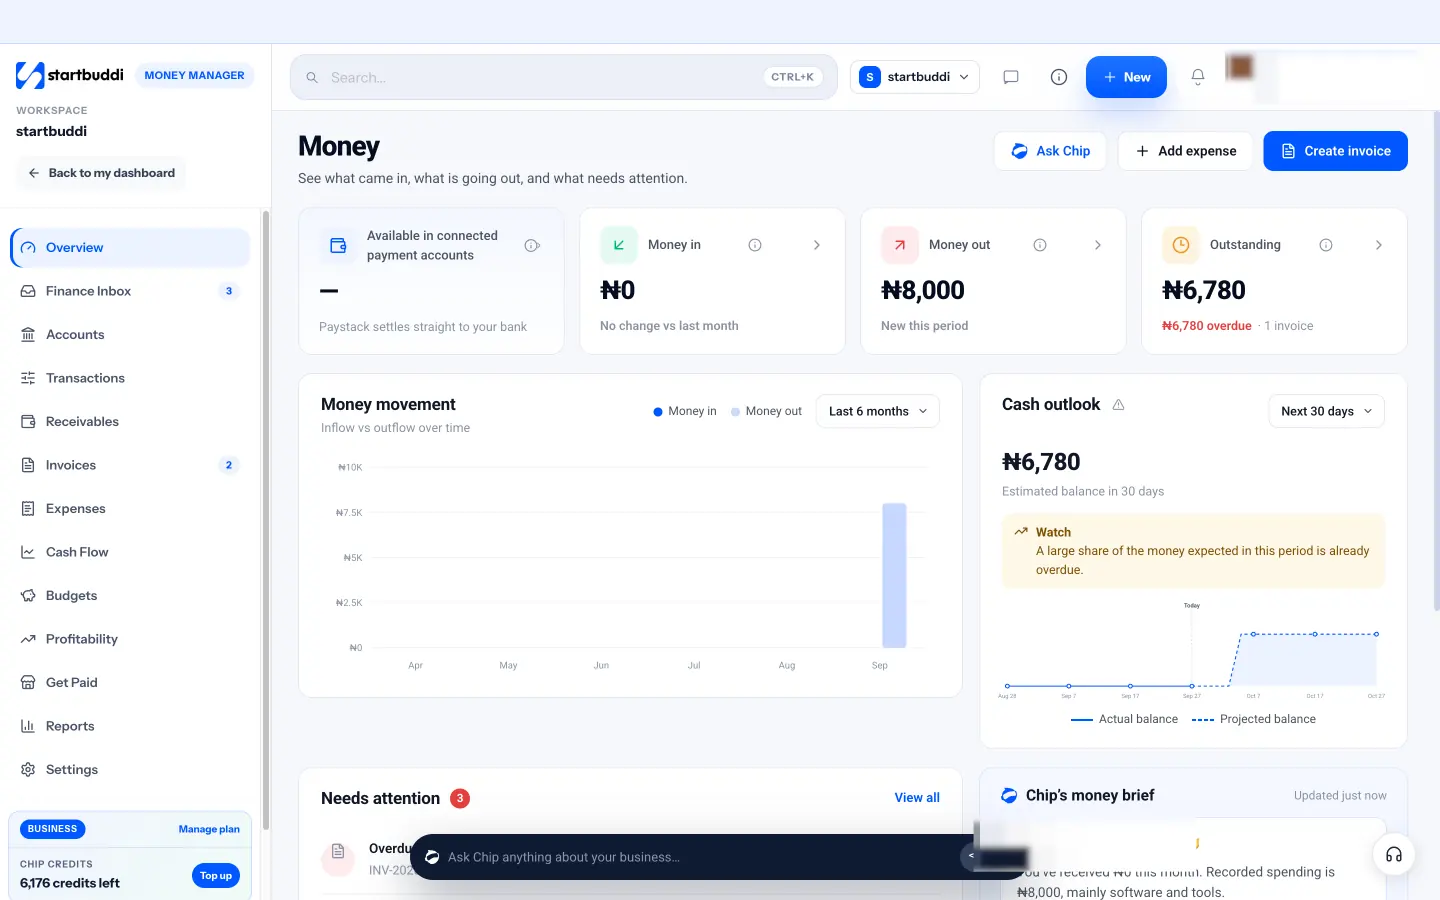Click the Money out info icon
Image resolution: width=1440 pixels, height=900 pixels.
click(1040, 245)
